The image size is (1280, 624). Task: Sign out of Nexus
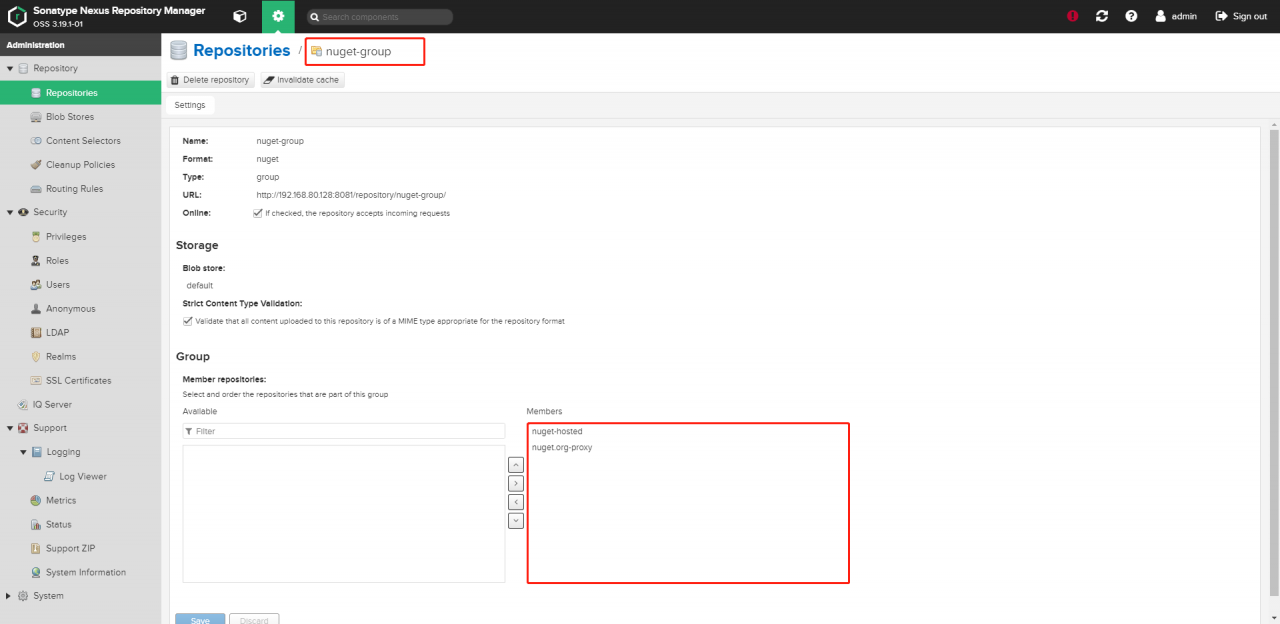pyautogui.click(x=1241, y=16)
